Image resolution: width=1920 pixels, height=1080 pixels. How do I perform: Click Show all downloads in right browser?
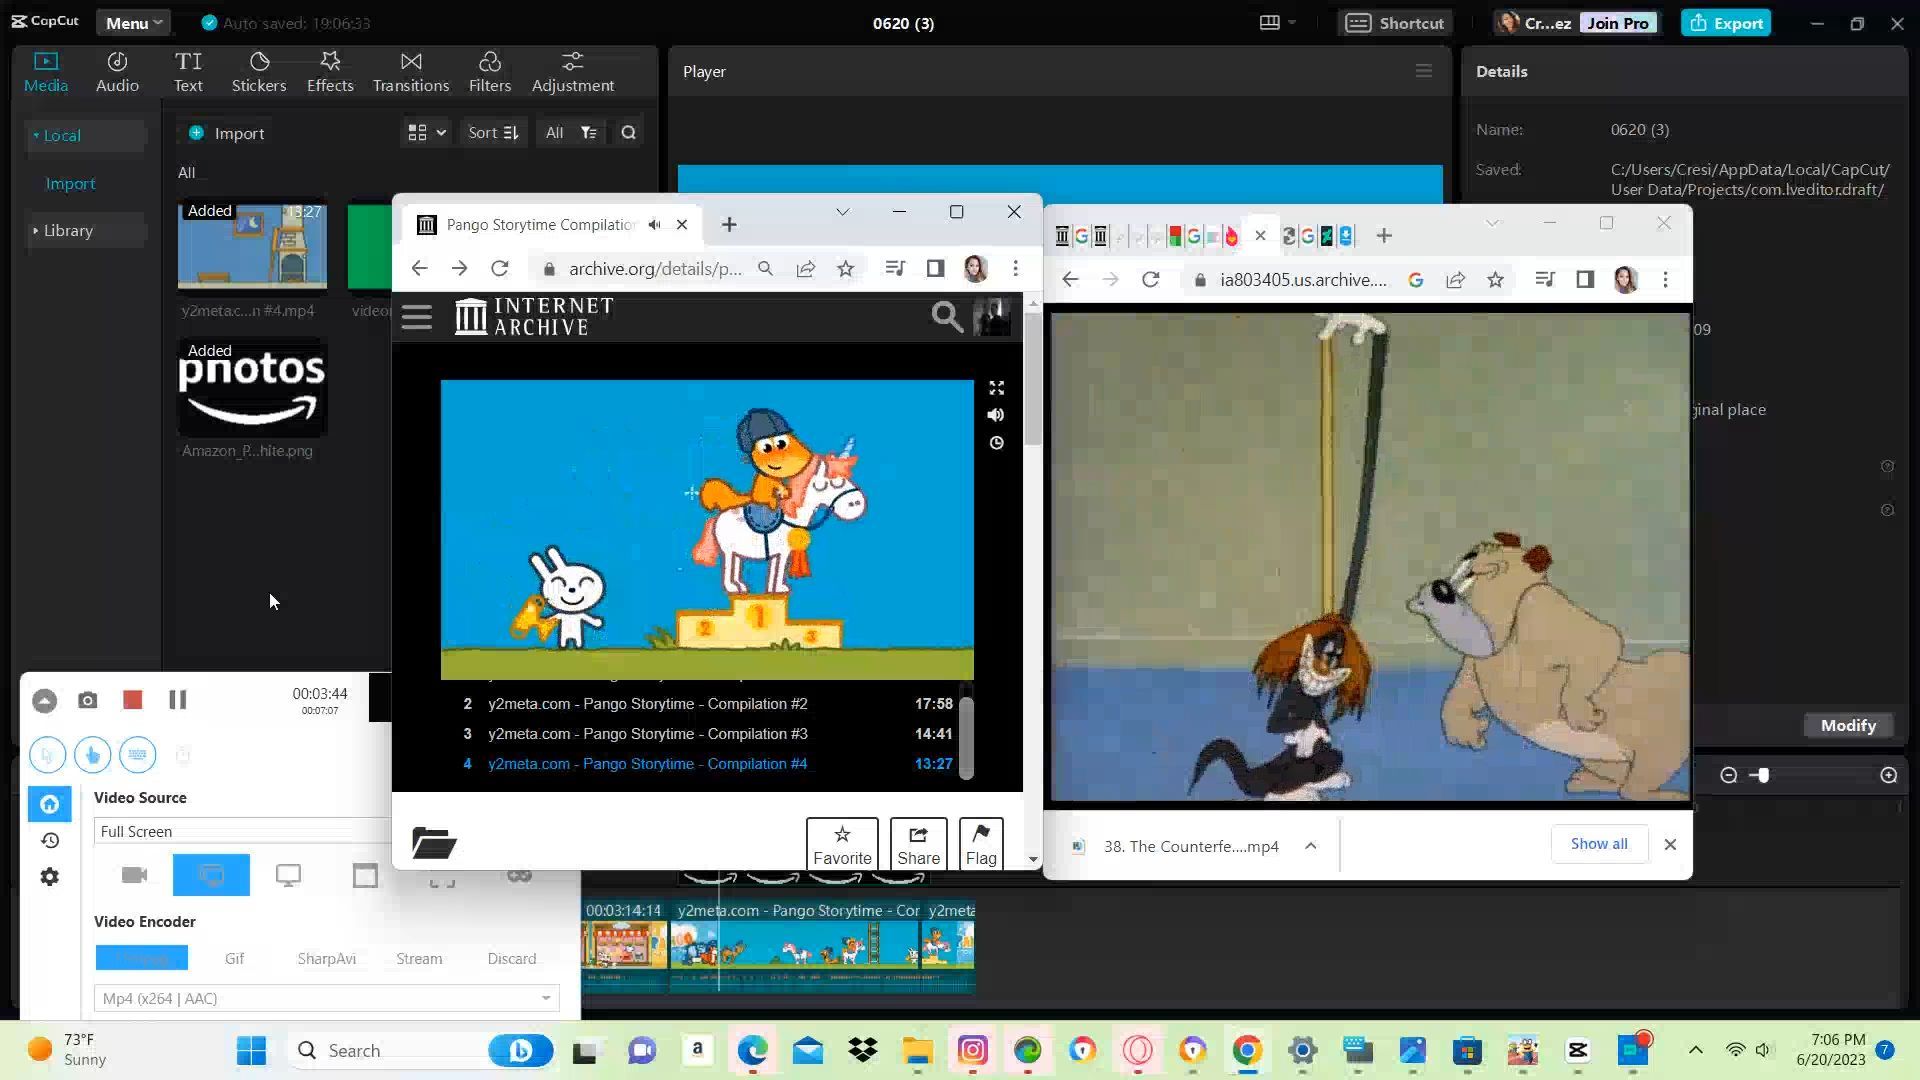[x=1599, y=844]
